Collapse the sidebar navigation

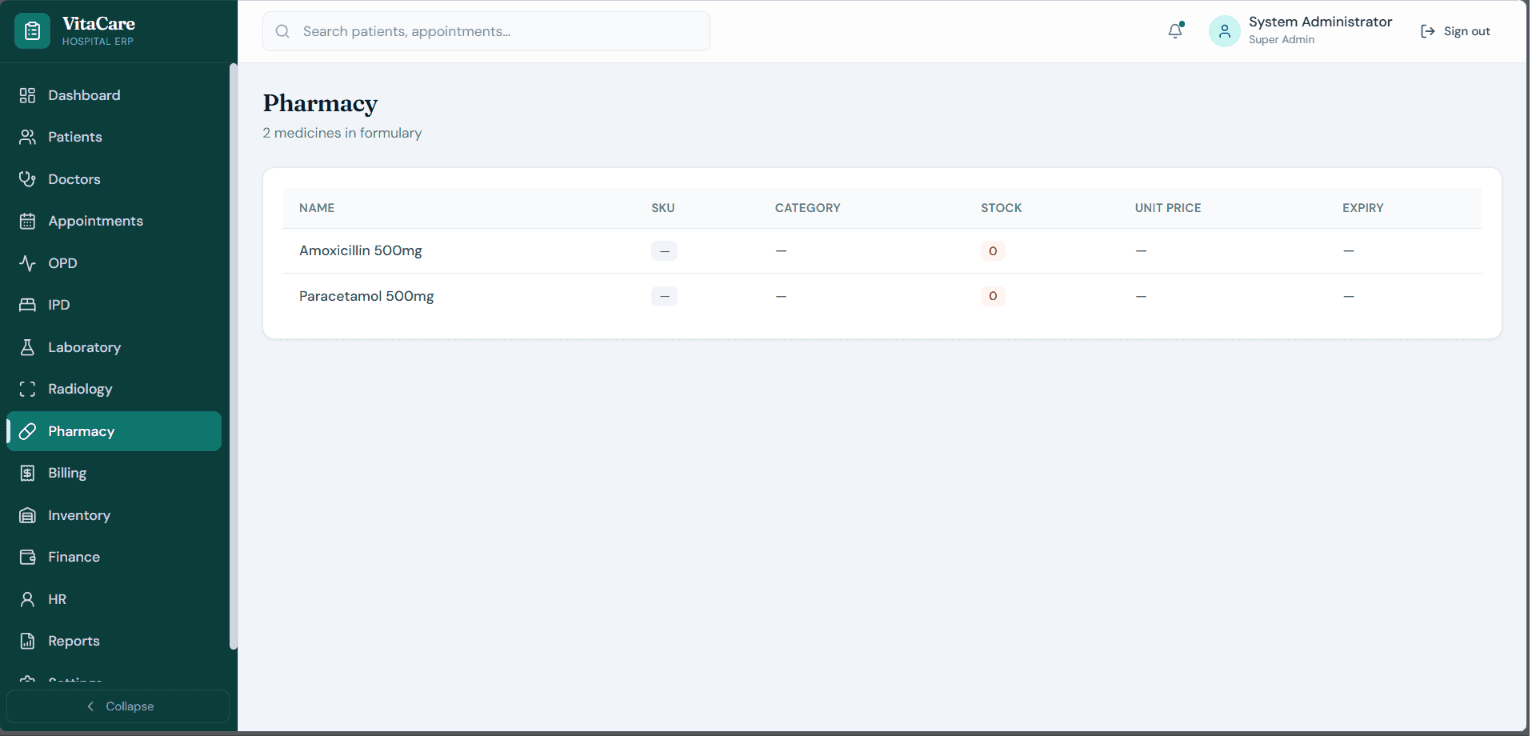118,706
